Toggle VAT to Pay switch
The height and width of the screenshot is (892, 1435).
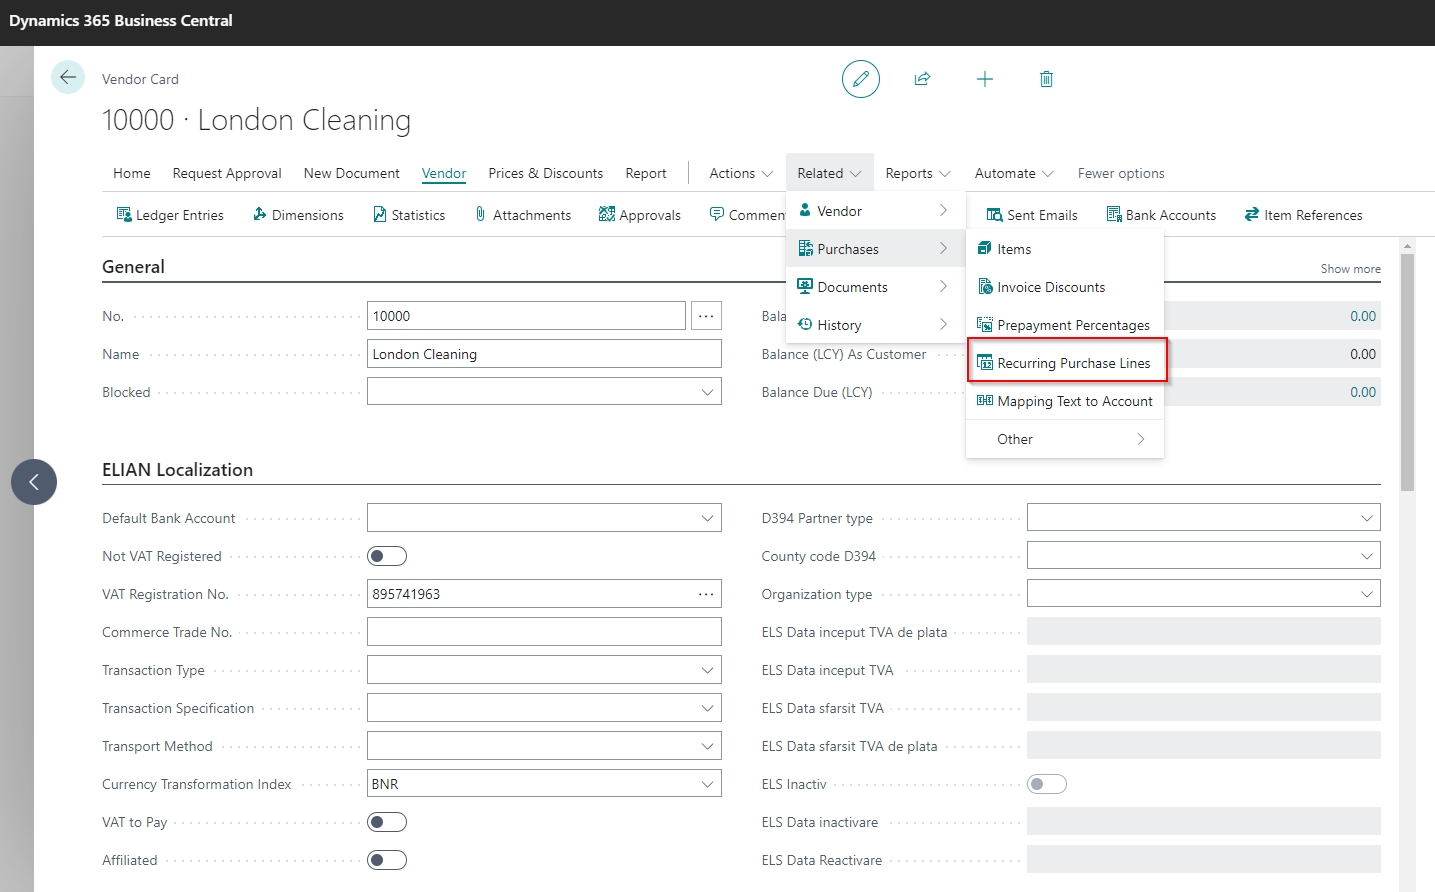387,822
